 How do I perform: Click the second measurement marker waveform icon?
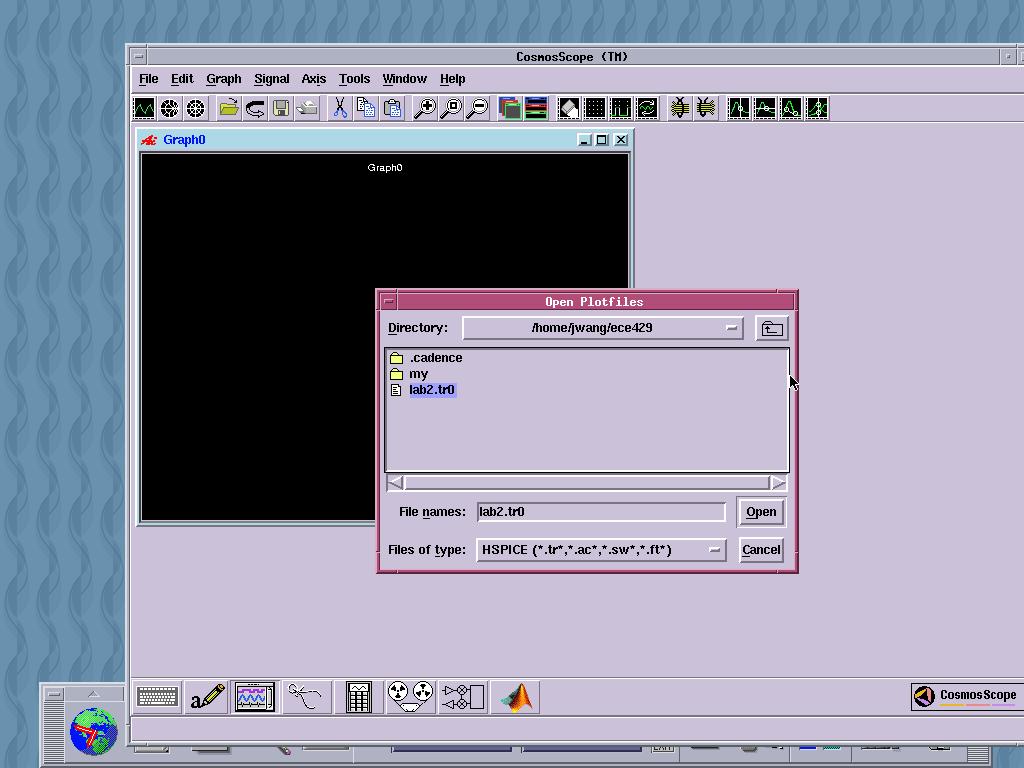[x=765, y=108]
